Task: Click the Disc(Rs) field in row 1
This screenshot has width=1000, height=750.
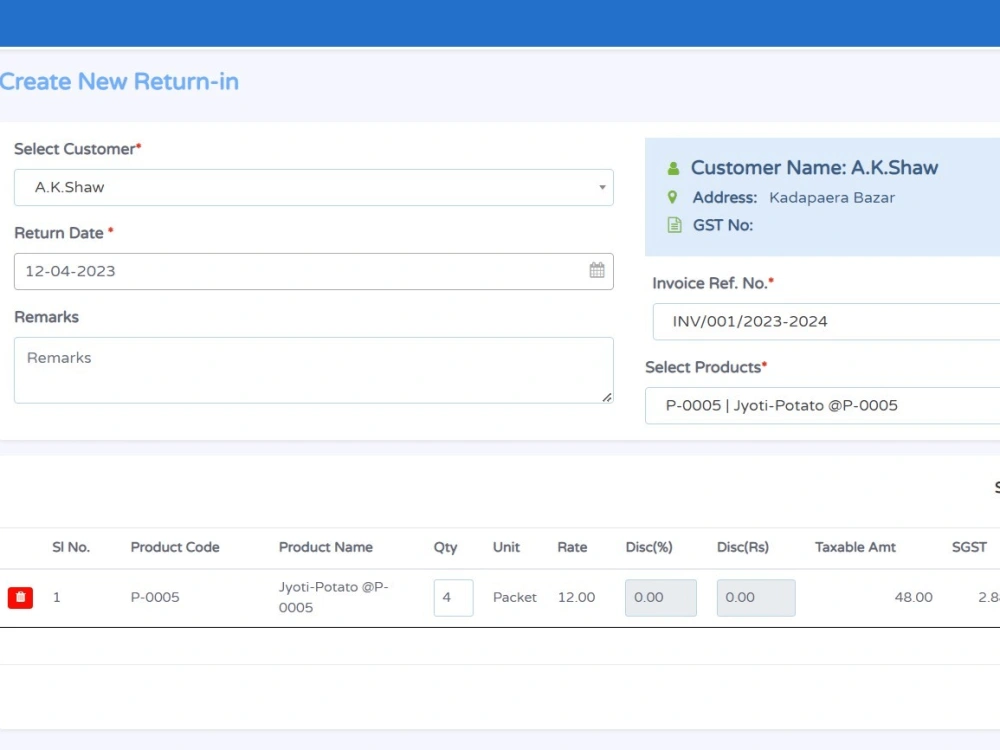Action: click(756, 598)
